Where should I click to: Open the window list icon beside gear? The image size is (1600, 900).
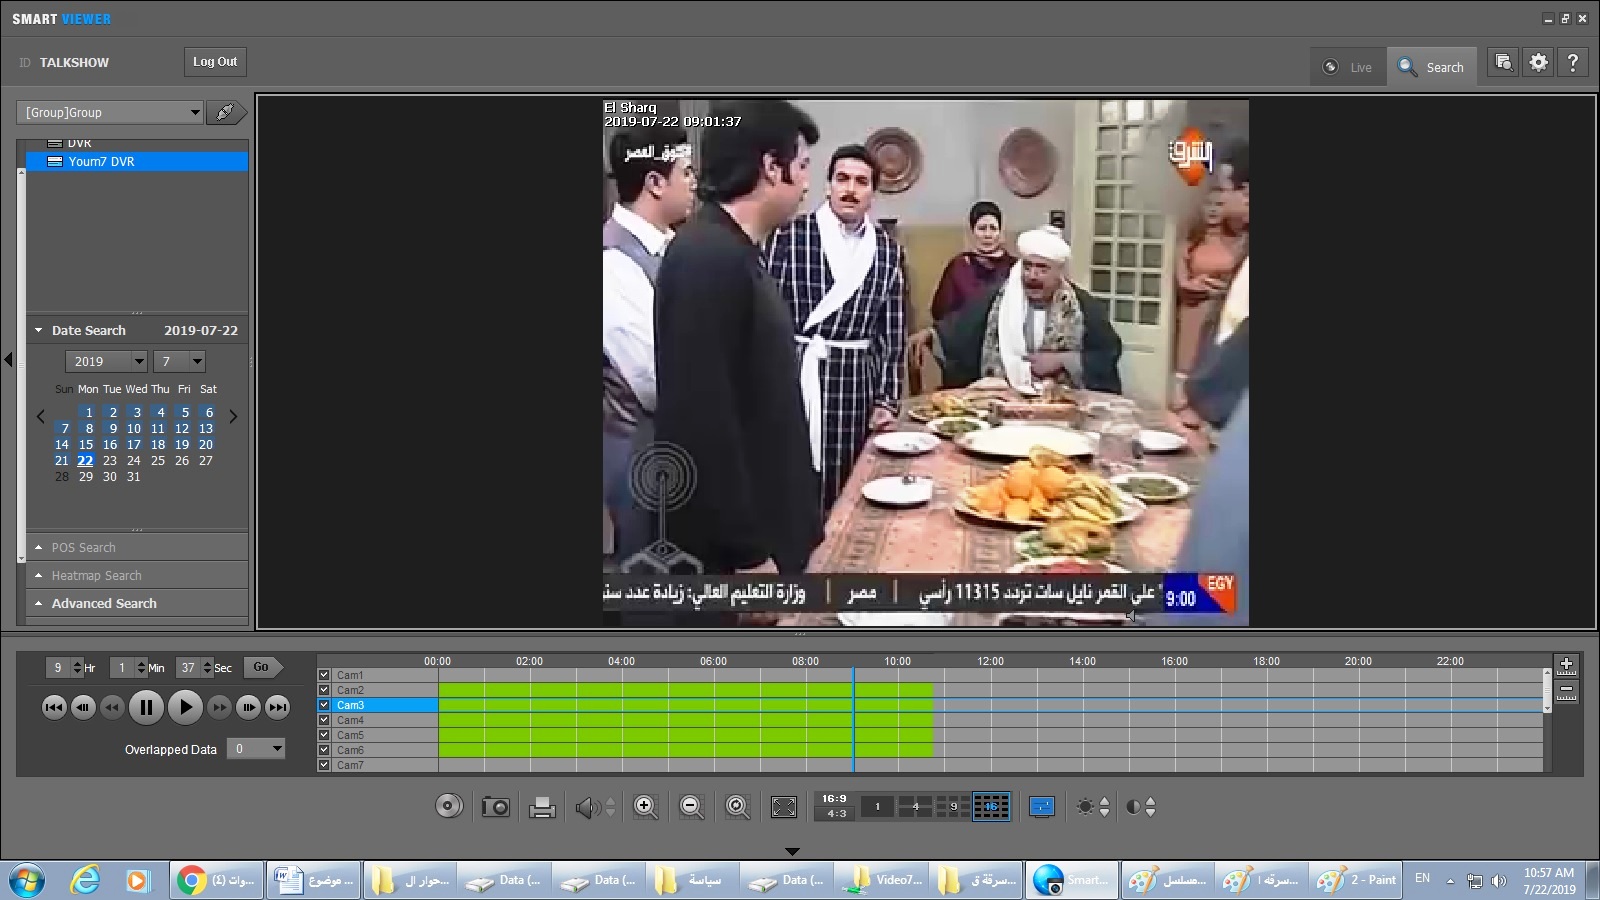pyautogui.click(x=1503, y=62)
